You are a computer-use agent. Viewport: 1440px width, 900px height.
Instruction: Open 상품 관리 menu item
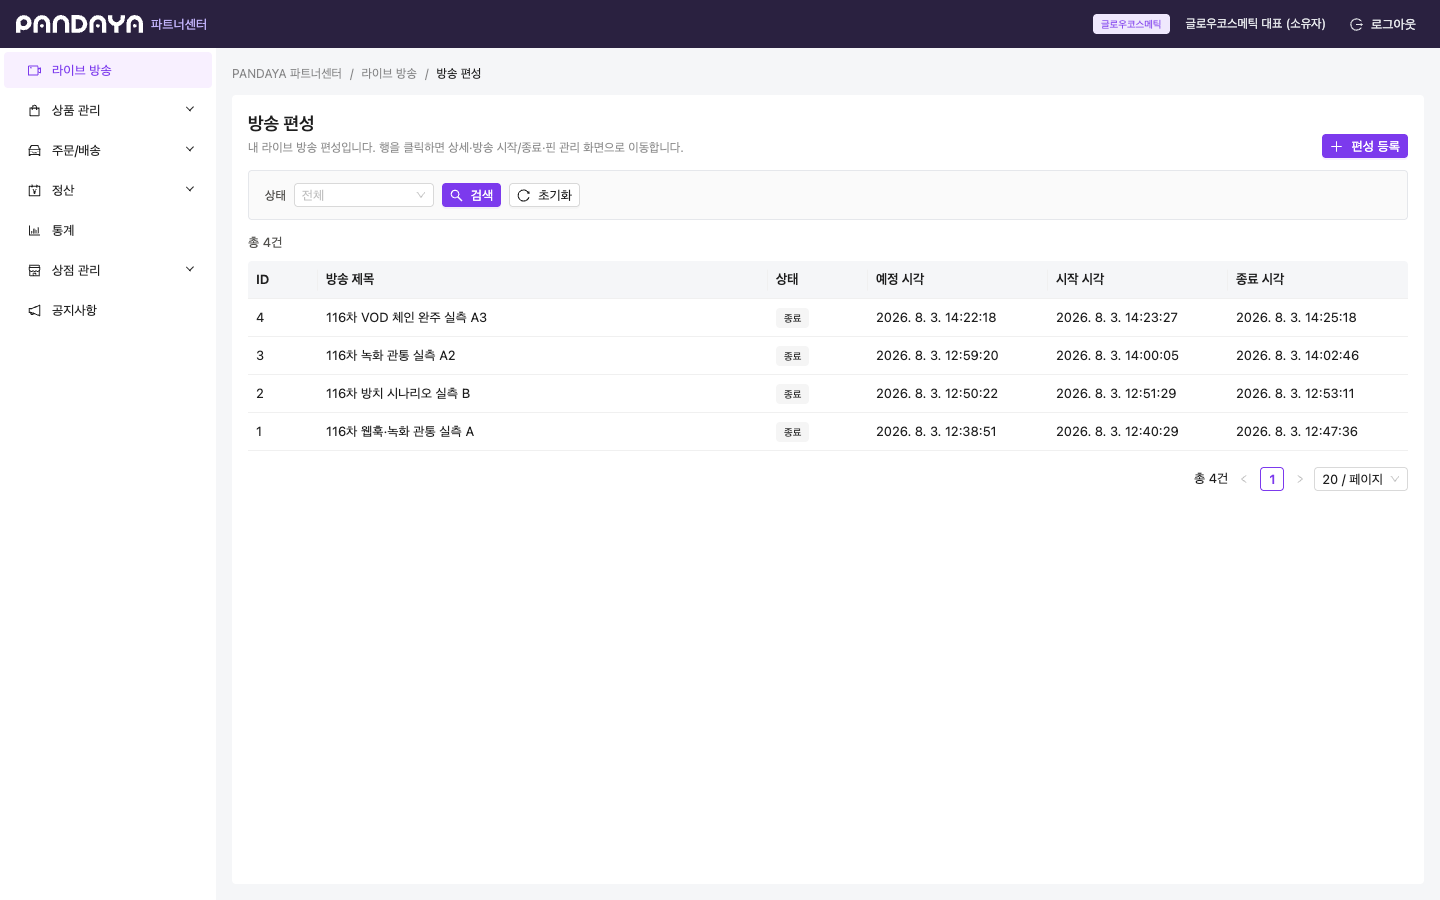[108, 110]
